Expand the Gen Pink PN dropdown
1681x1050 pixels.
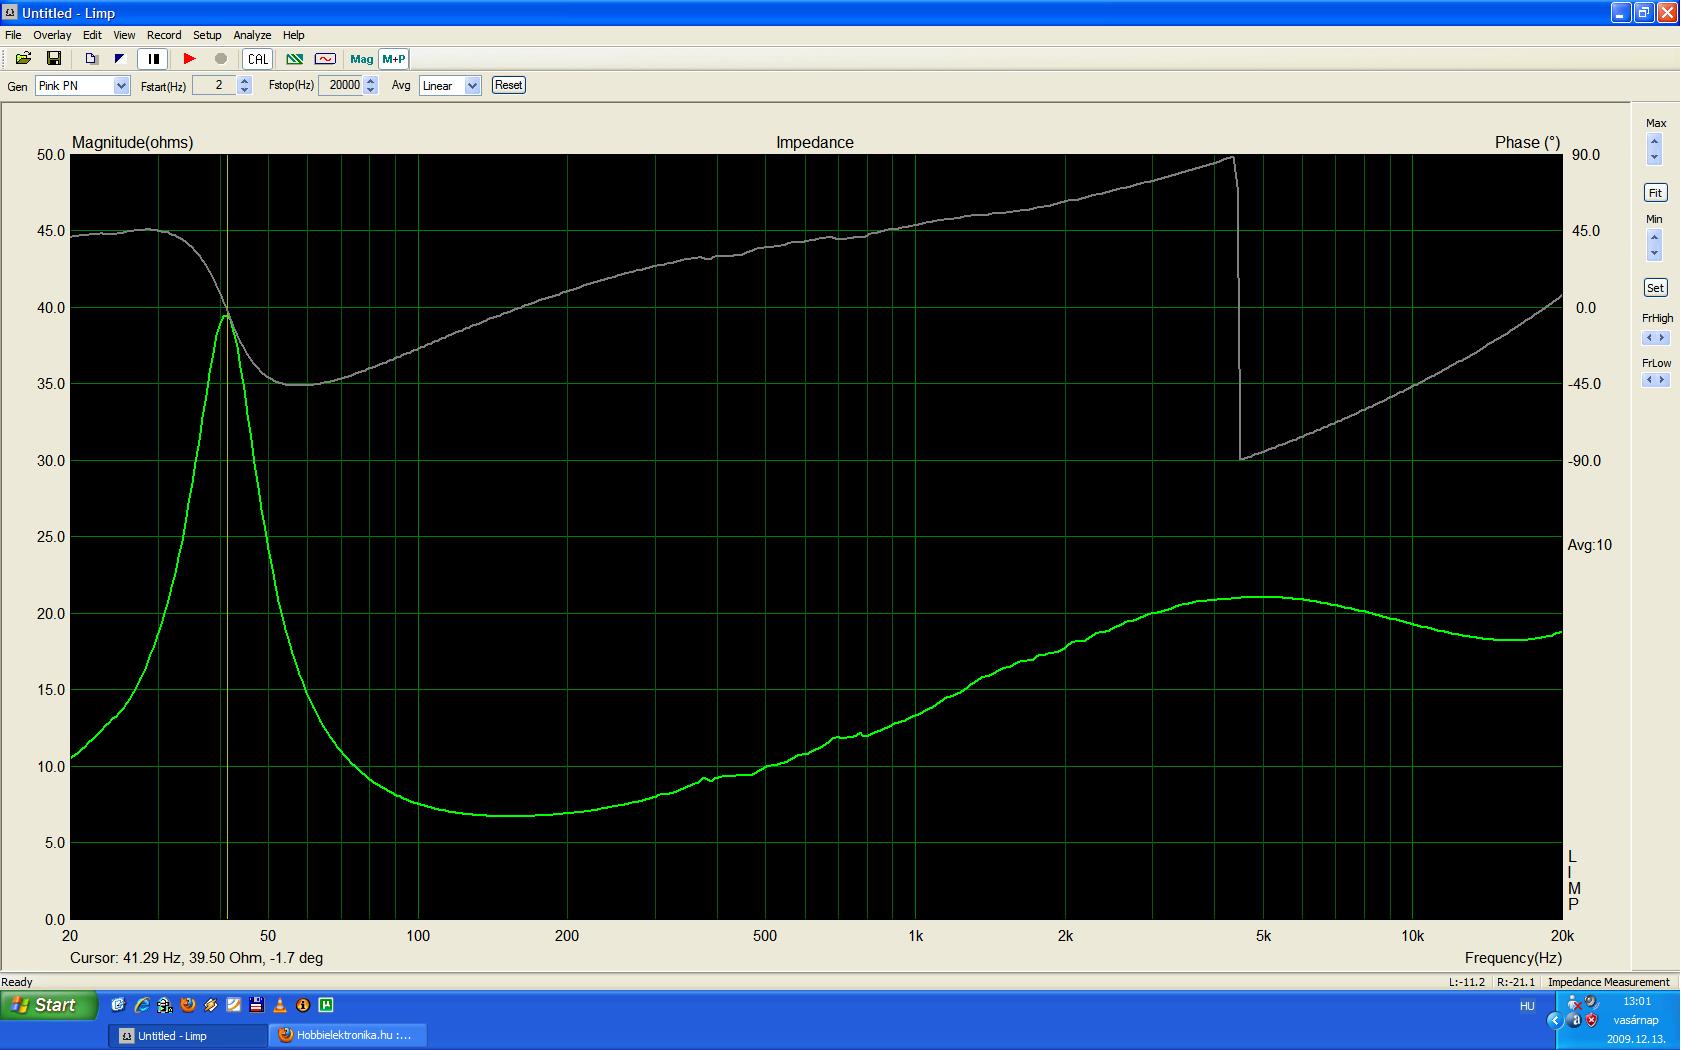[121, 86]
